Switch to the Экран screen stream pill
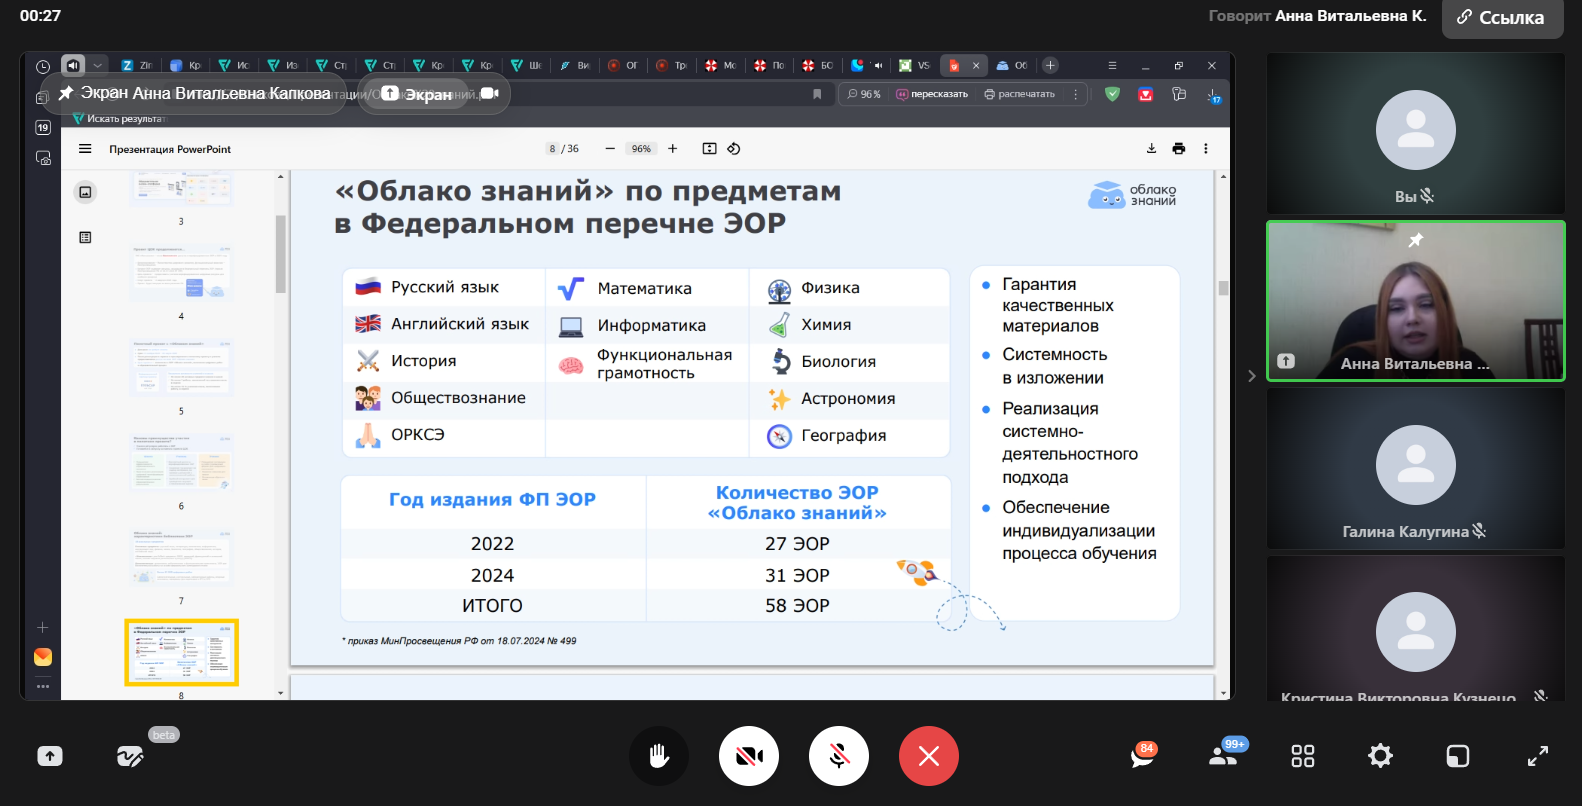This screenshot has width=1582, height=806. [x=418, y=94]
